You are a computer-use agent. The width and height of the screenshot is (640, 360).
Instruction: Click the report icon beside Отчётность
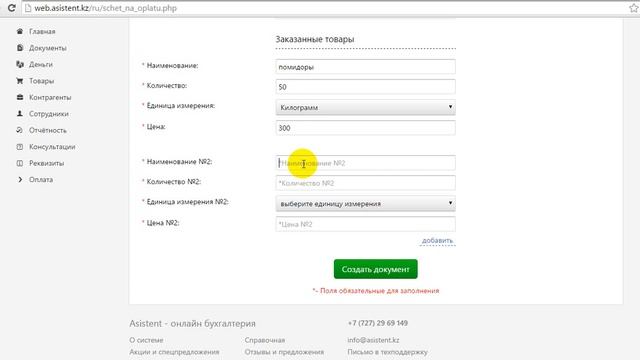(x=20, y=130)
